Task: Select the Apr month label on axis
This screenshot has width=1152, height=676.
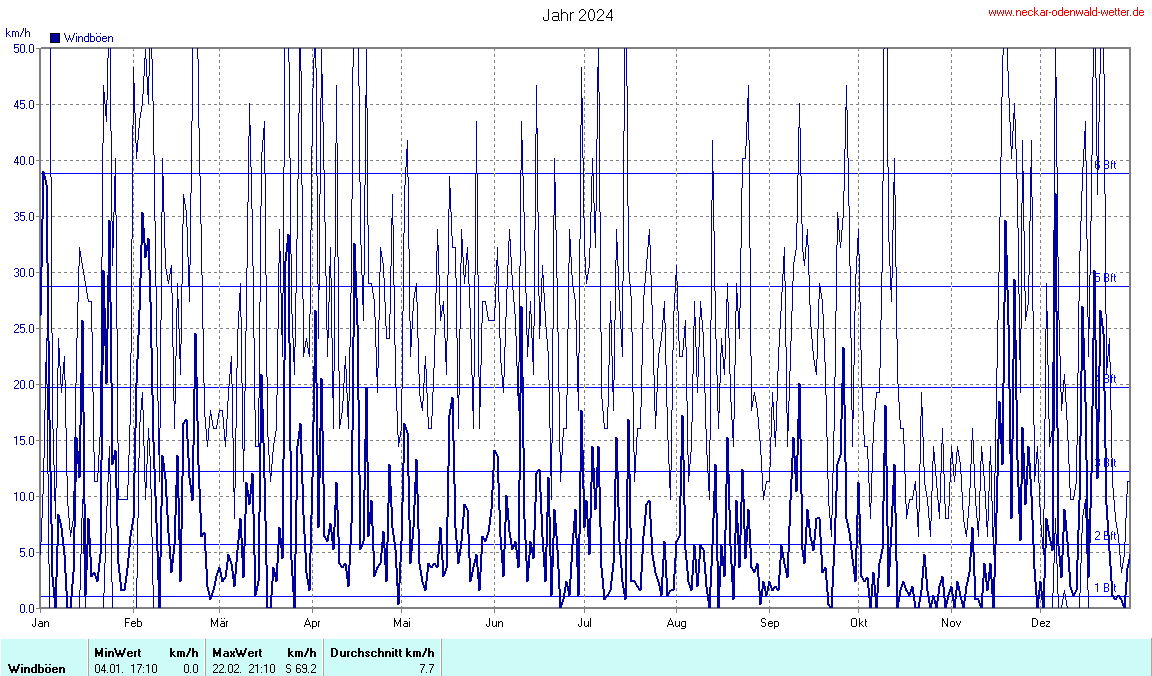Action: (312, 623)
